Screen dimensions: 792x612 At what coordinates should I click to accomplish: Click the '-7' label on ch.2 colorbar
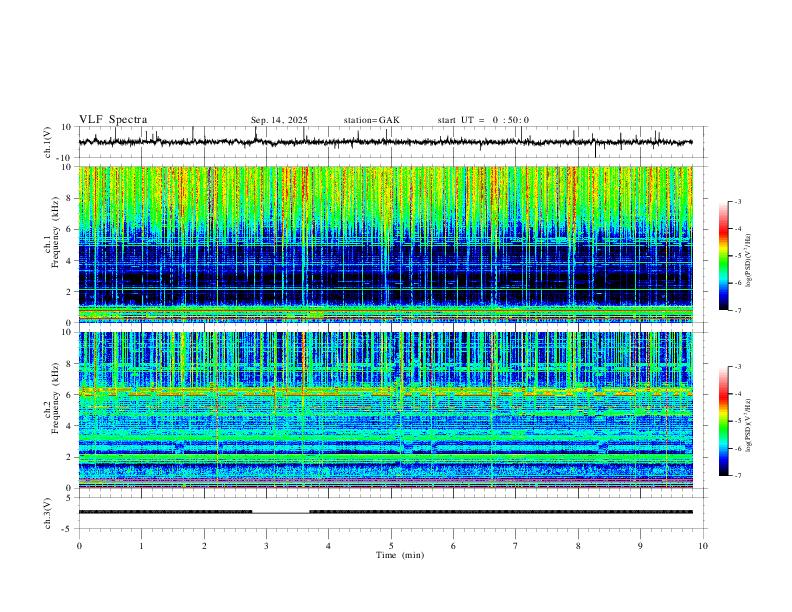[737, 476]
